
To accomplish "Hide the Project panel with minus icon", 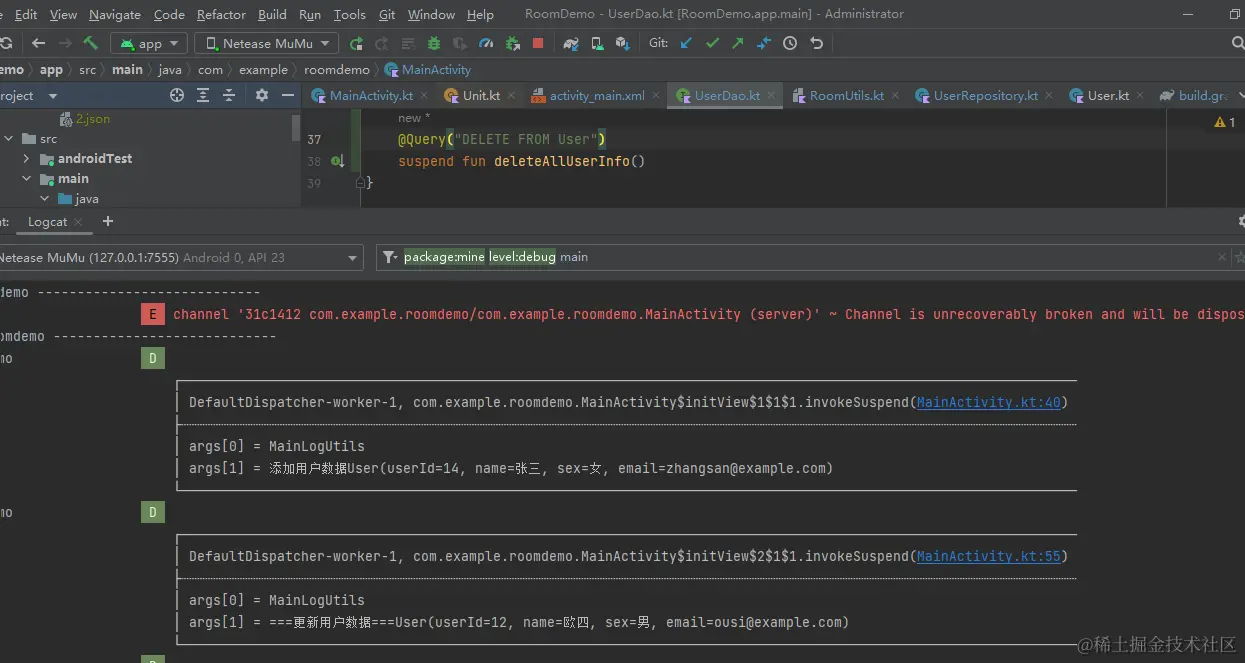I will (x=288, y=95).
